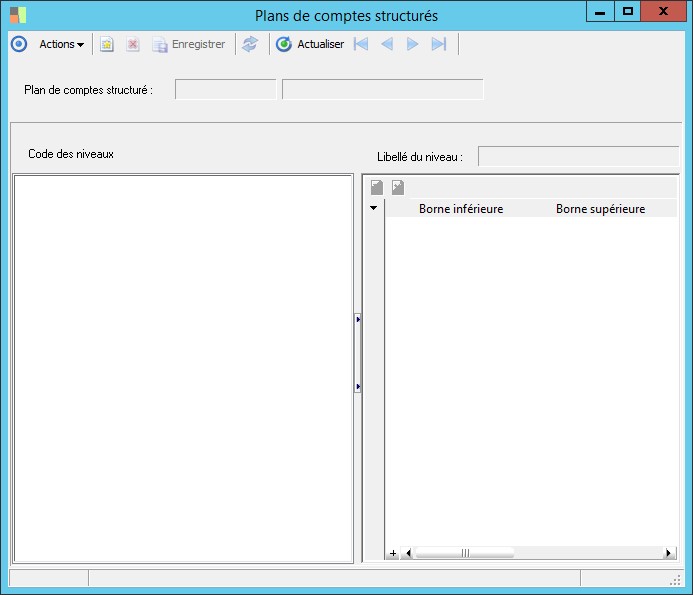
Task: Open the grid's black triangle selector dropdown
Action: (x=374, y=208)
